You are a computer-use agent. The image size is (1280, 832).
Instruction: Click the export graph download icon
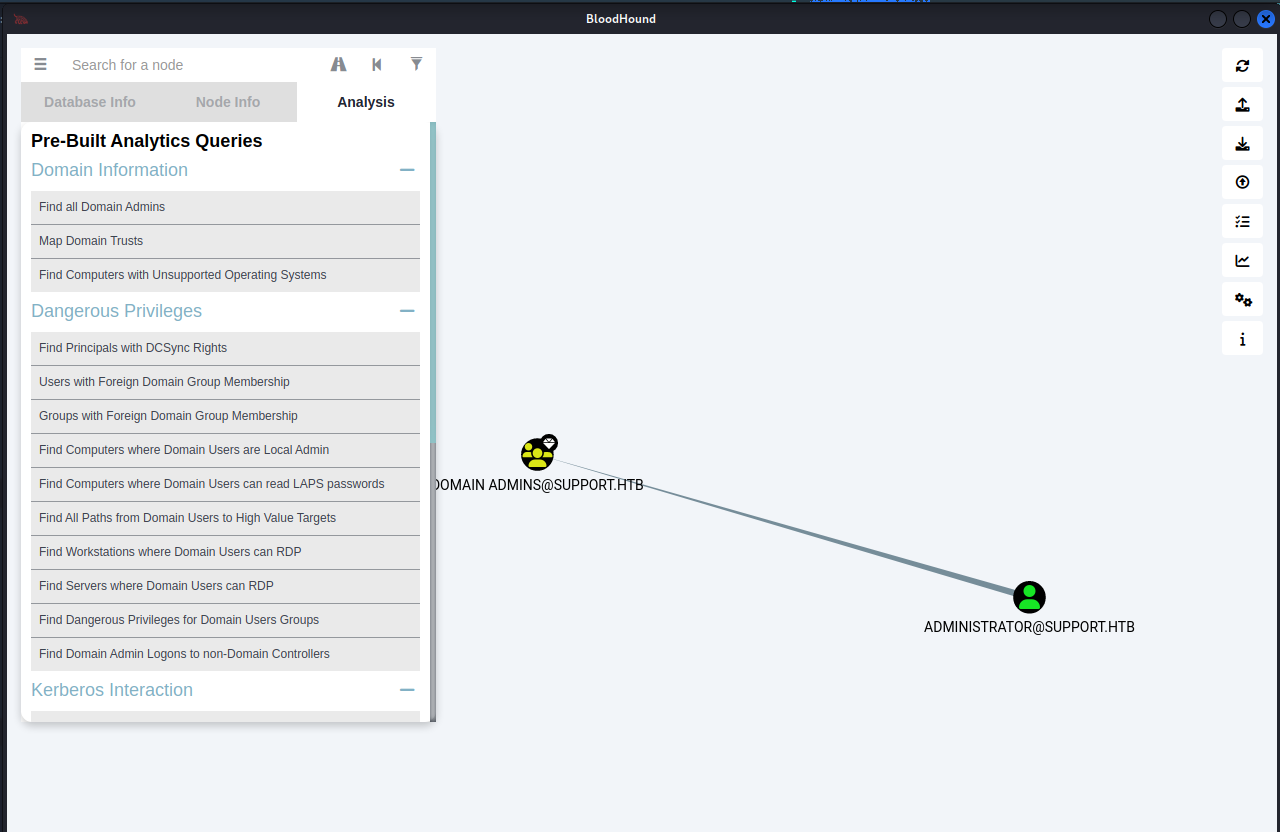click(x=1242, y=144)
